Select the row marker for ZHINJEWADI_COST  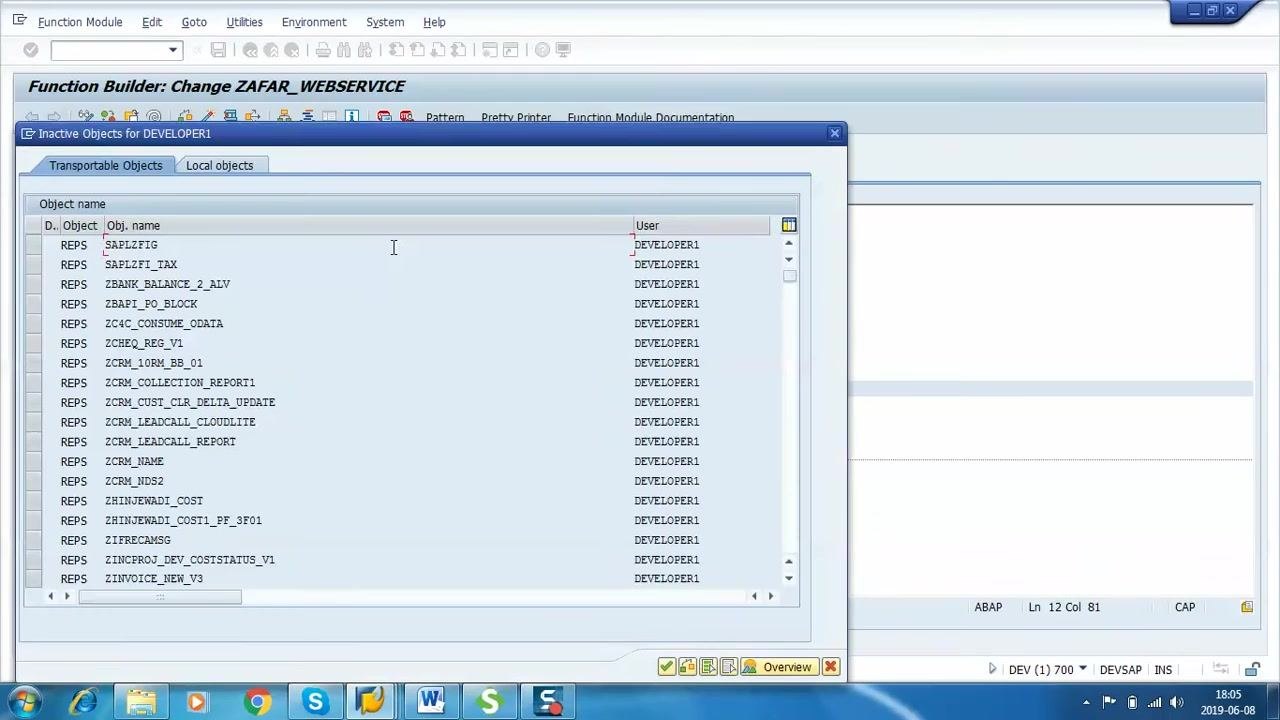click(34, 501)
